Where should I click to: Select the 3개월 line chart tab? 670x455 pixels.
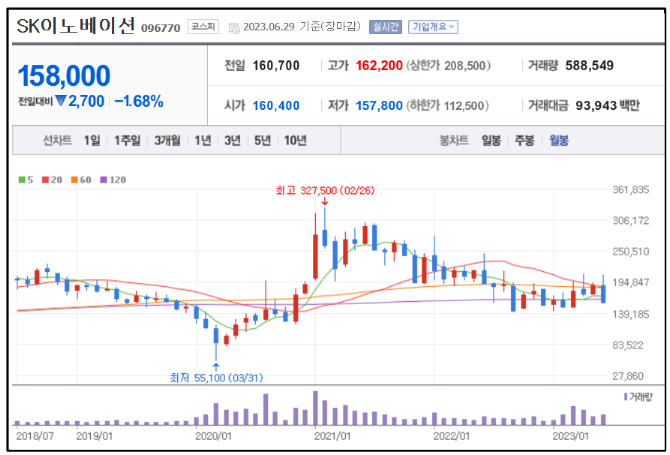click(x=167, y=140)
